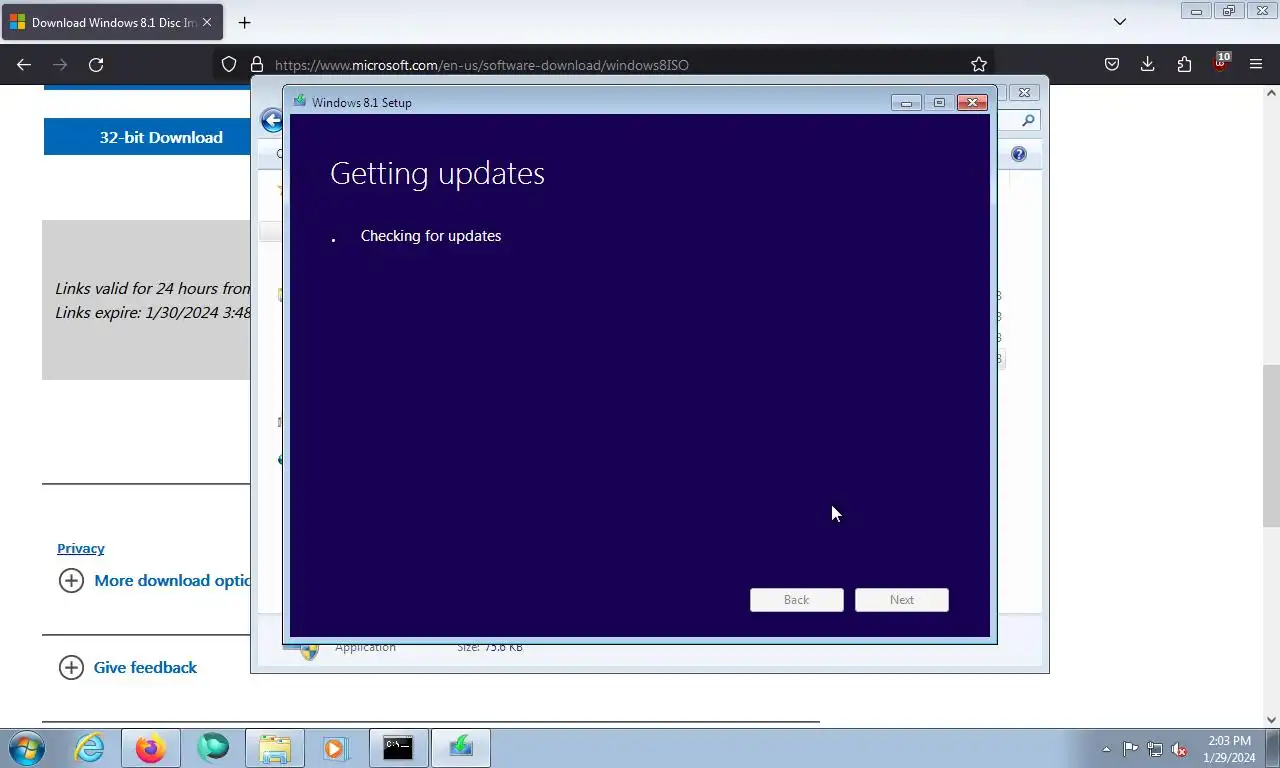Click the 32-bit Download button

146,137
